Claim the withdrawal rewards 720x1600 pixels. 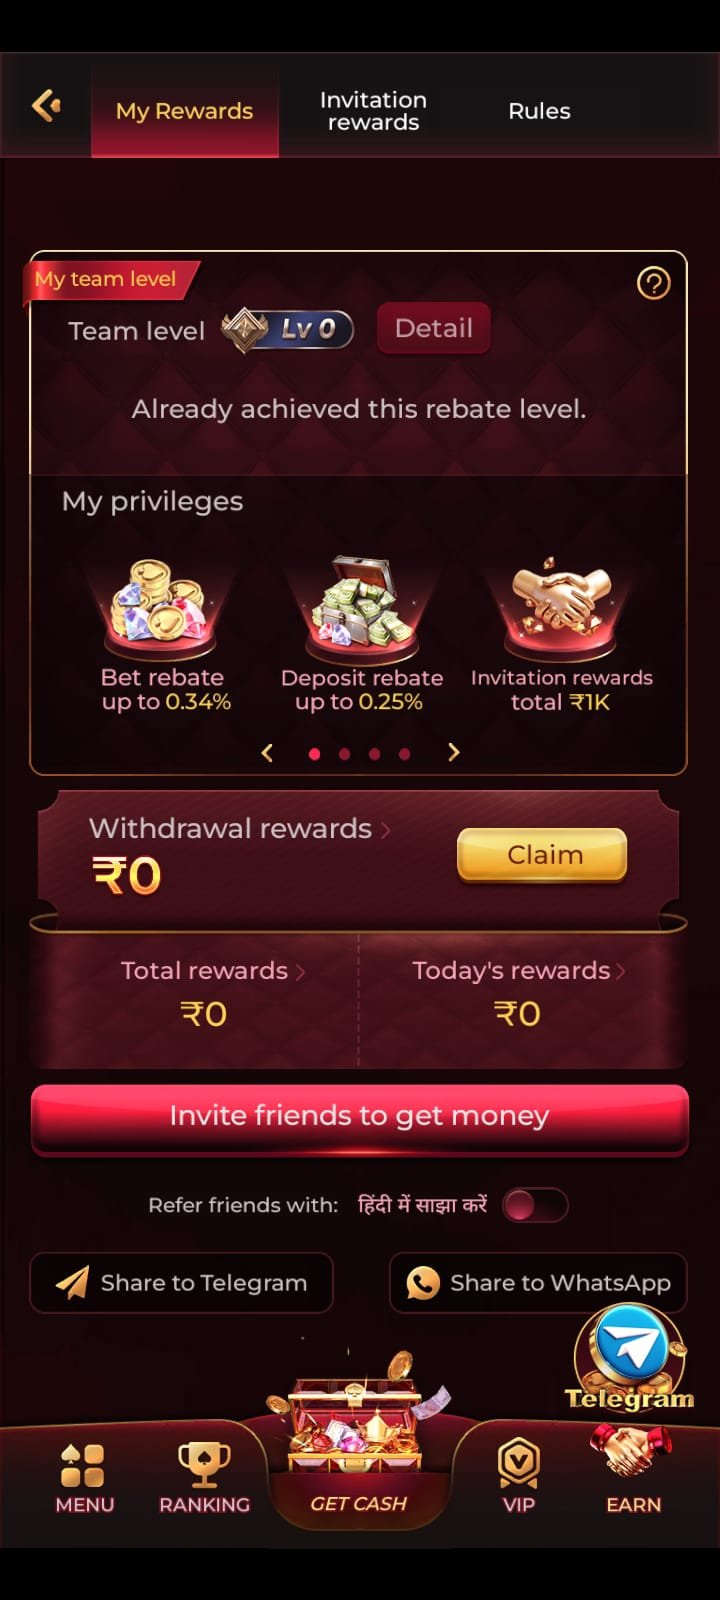point(542,855)
